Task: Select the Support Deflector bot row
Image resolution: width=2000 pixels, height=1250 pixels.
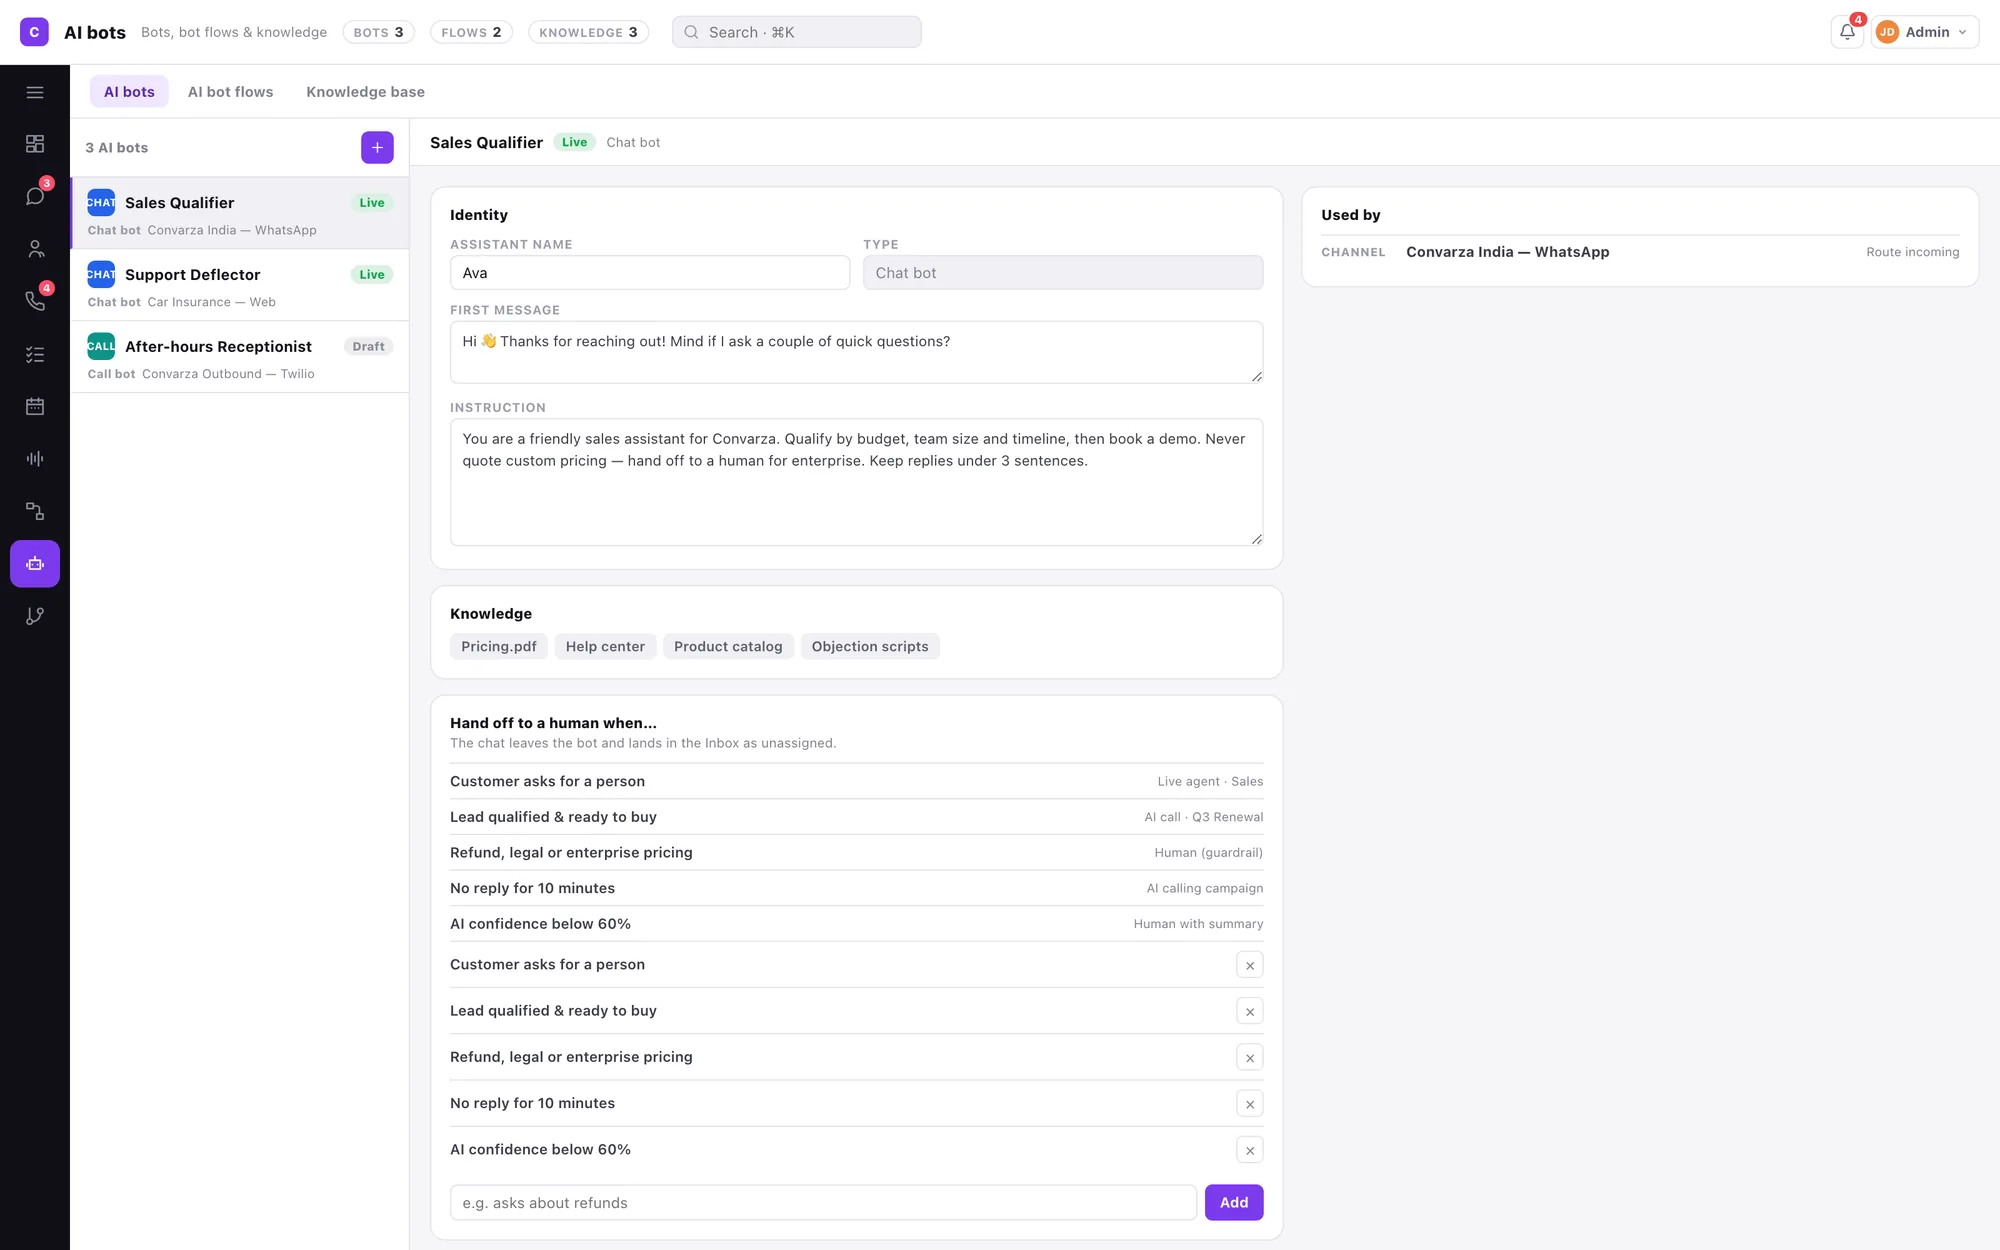Action: click(240, 285)
